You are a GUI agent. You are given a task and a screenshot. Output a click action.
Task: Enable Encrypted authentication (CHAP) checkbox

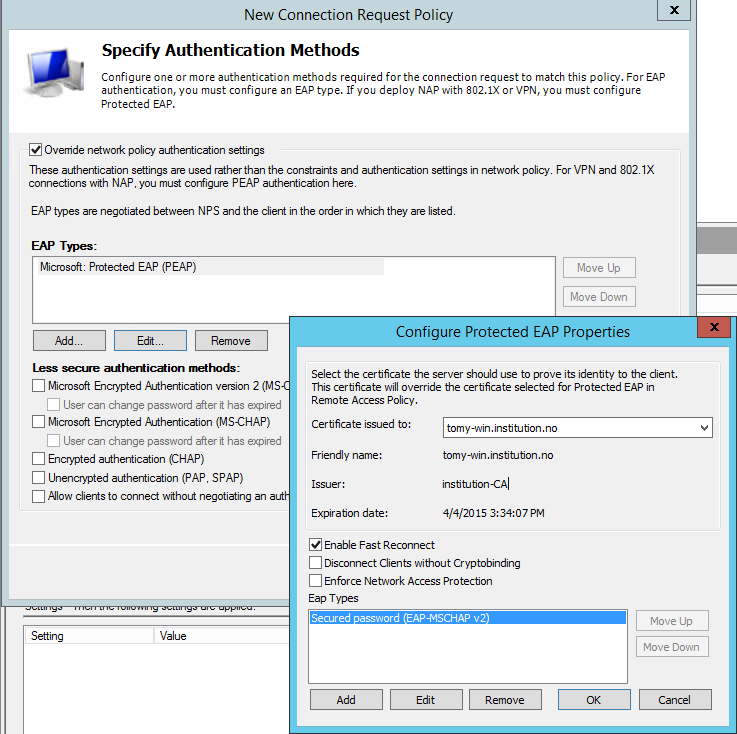pos(39,458)
